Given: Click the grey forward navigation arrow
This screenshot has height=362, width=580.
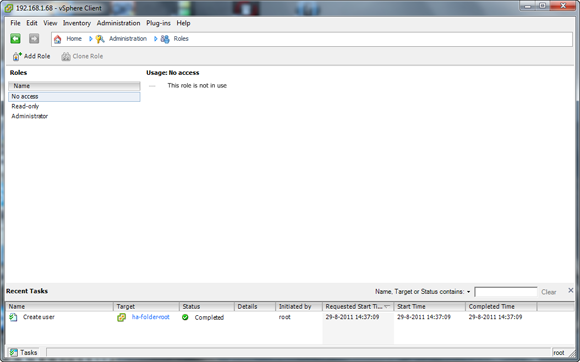Looking at the screenshot, I should (34, 38).
